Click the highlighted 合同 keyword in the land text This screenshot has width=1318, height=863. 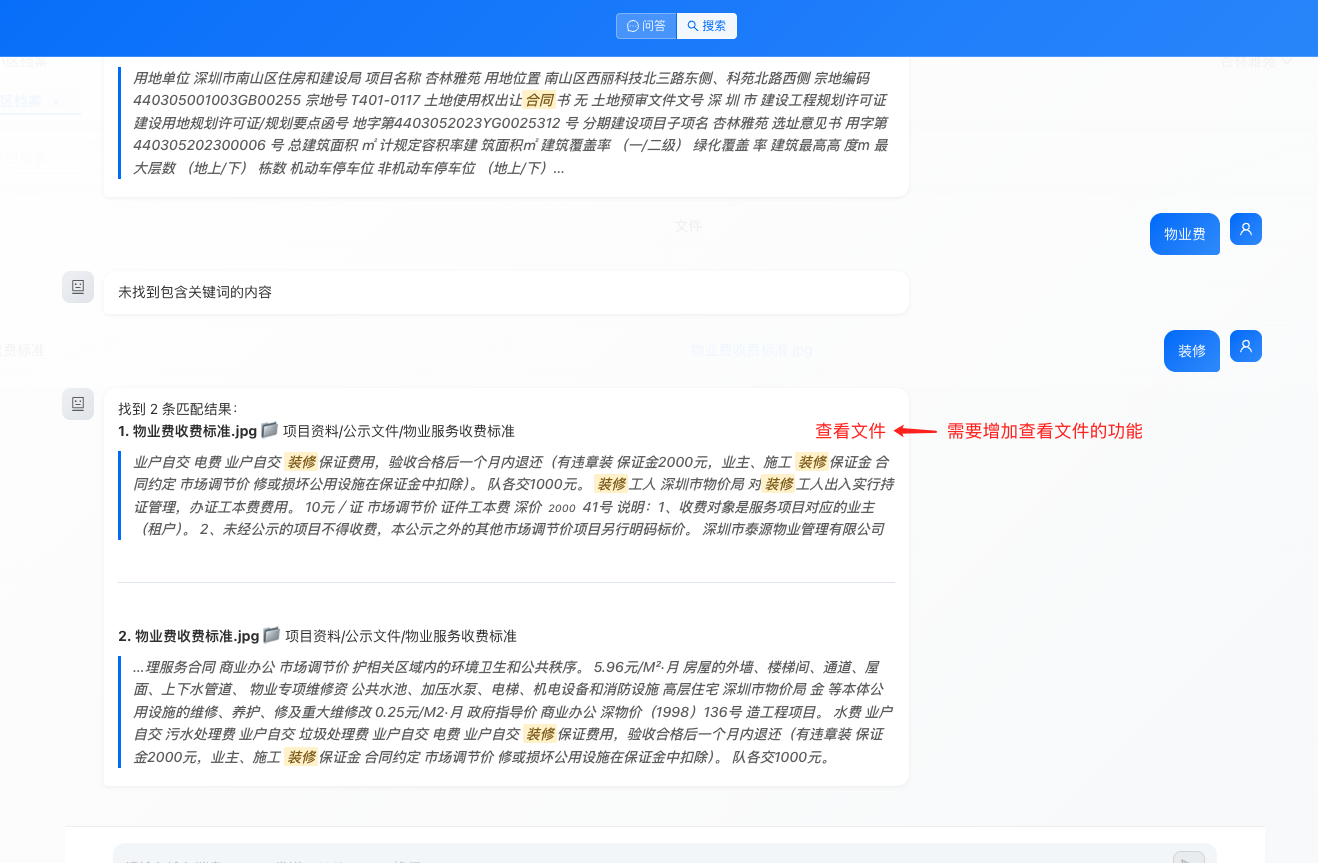click(x=538, y=100)
